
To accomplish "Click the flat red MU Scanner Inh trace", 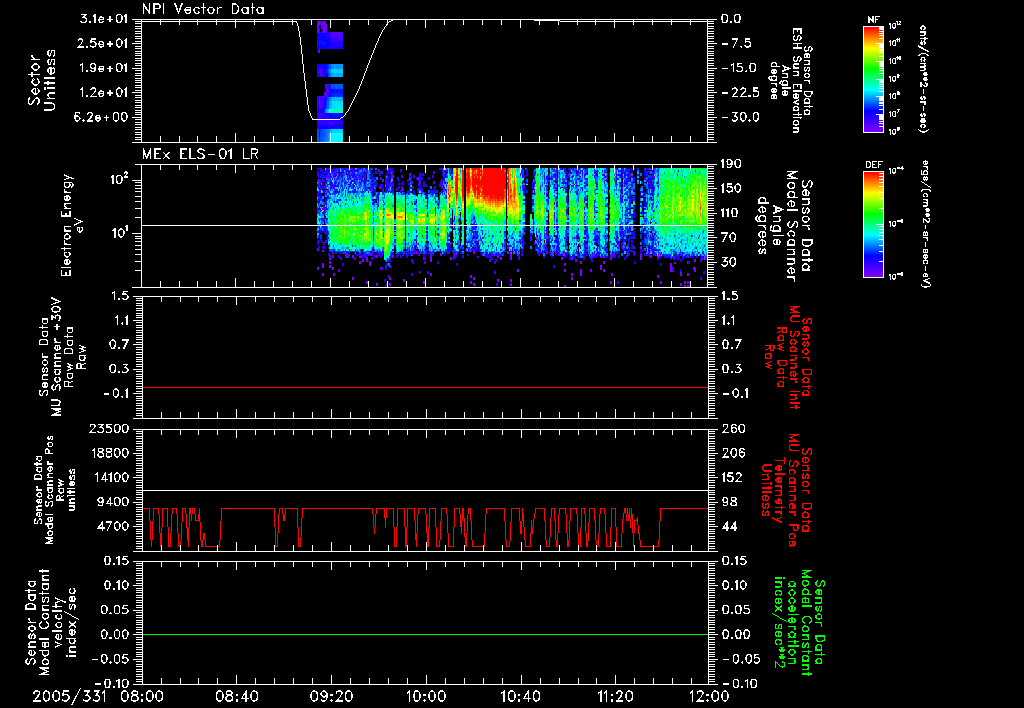I will [425, 387].
